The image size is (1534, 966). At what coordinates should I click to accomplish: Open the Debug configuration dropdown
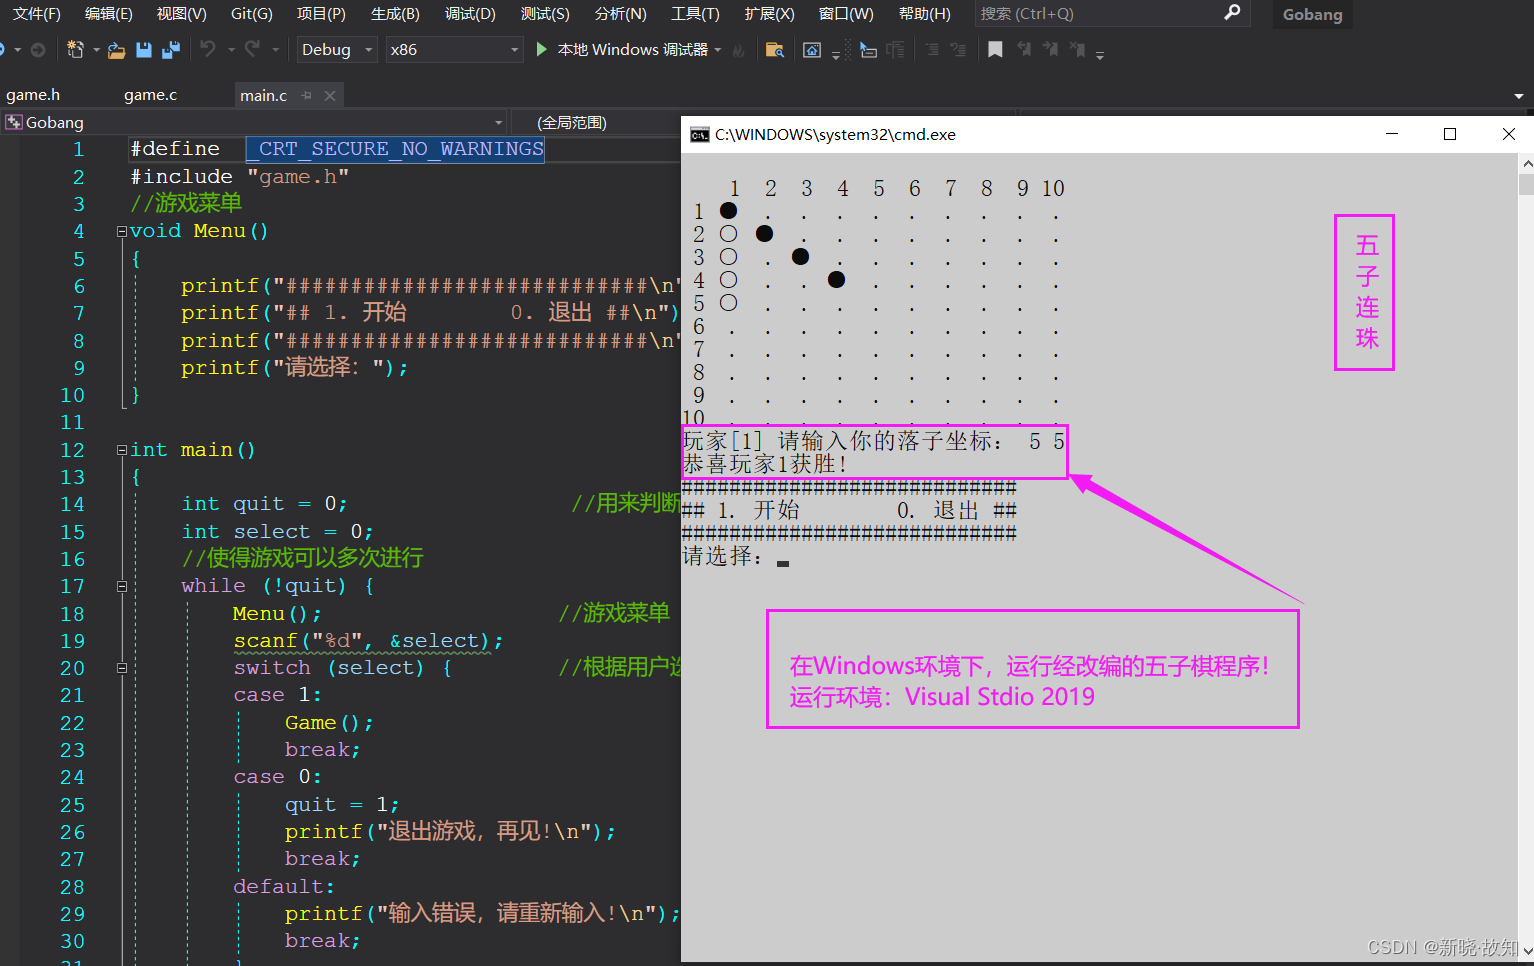tap(336, 50)
